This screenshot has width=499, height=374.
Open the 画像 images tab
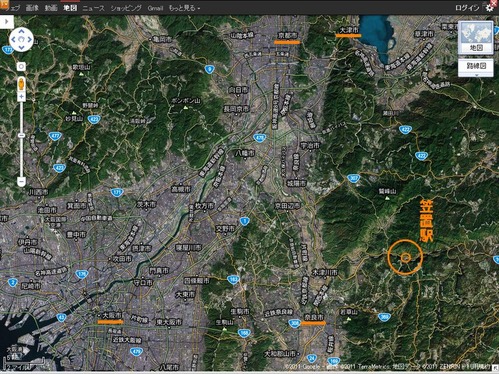tap(32, 8)
